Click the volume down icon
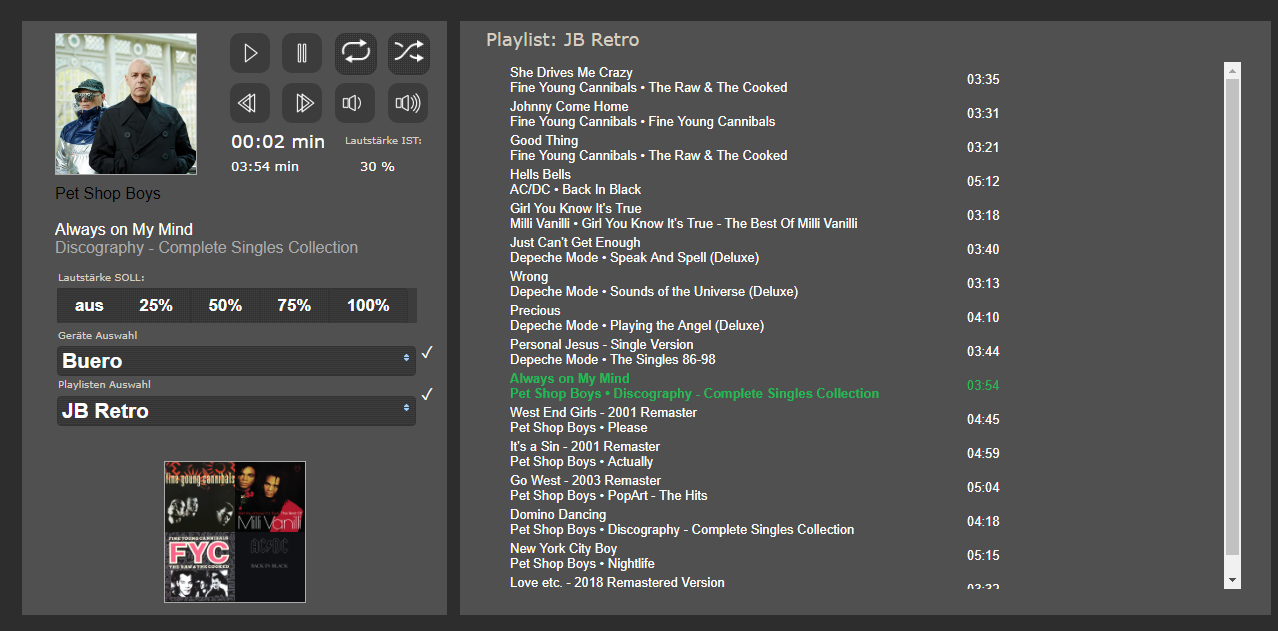1278x631 pixels. coord(355,103)
